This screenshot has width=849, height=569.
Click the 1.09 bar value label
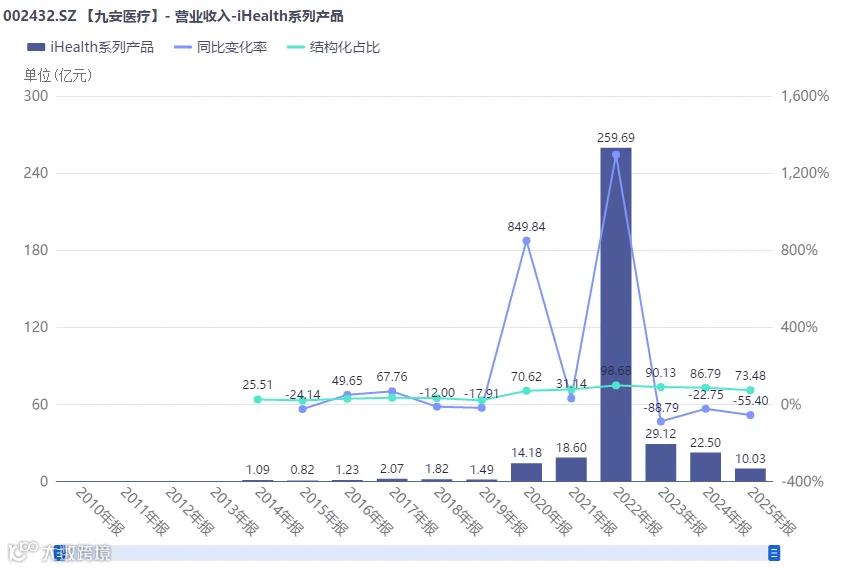point(258,469)
